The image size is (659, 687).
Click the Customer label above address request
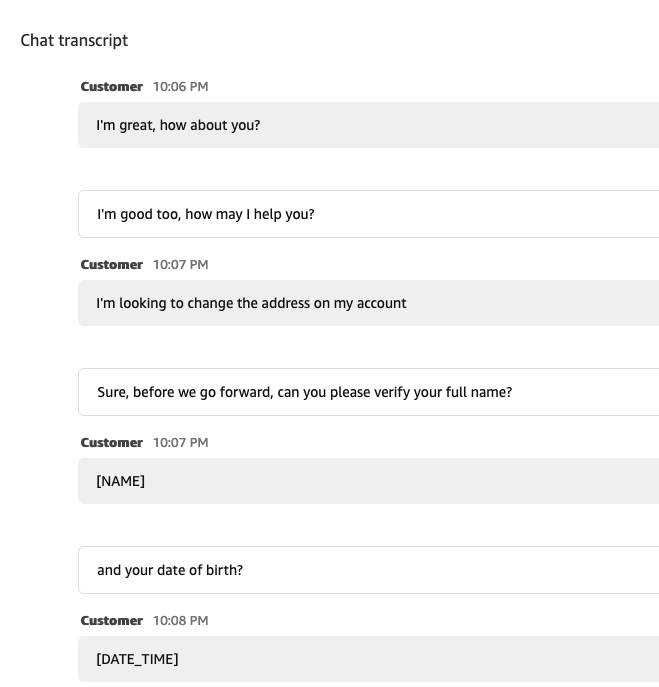112,265
